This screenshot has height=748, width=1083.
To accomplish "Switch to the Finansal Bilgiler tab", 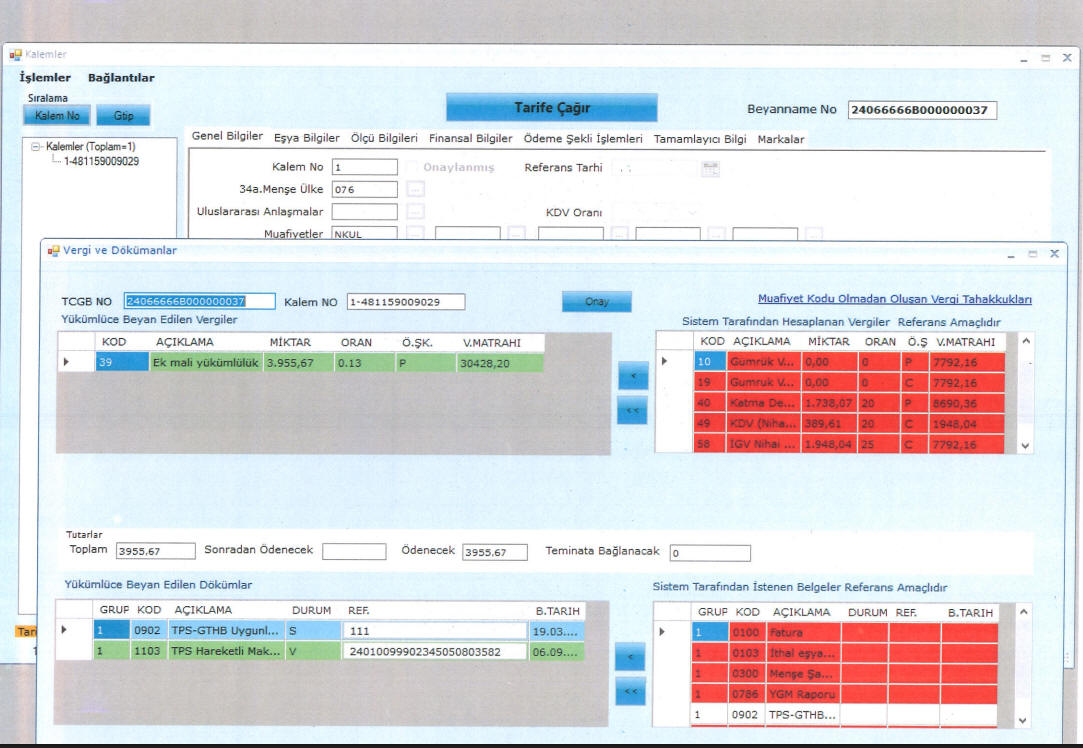I will click(470, 139).
